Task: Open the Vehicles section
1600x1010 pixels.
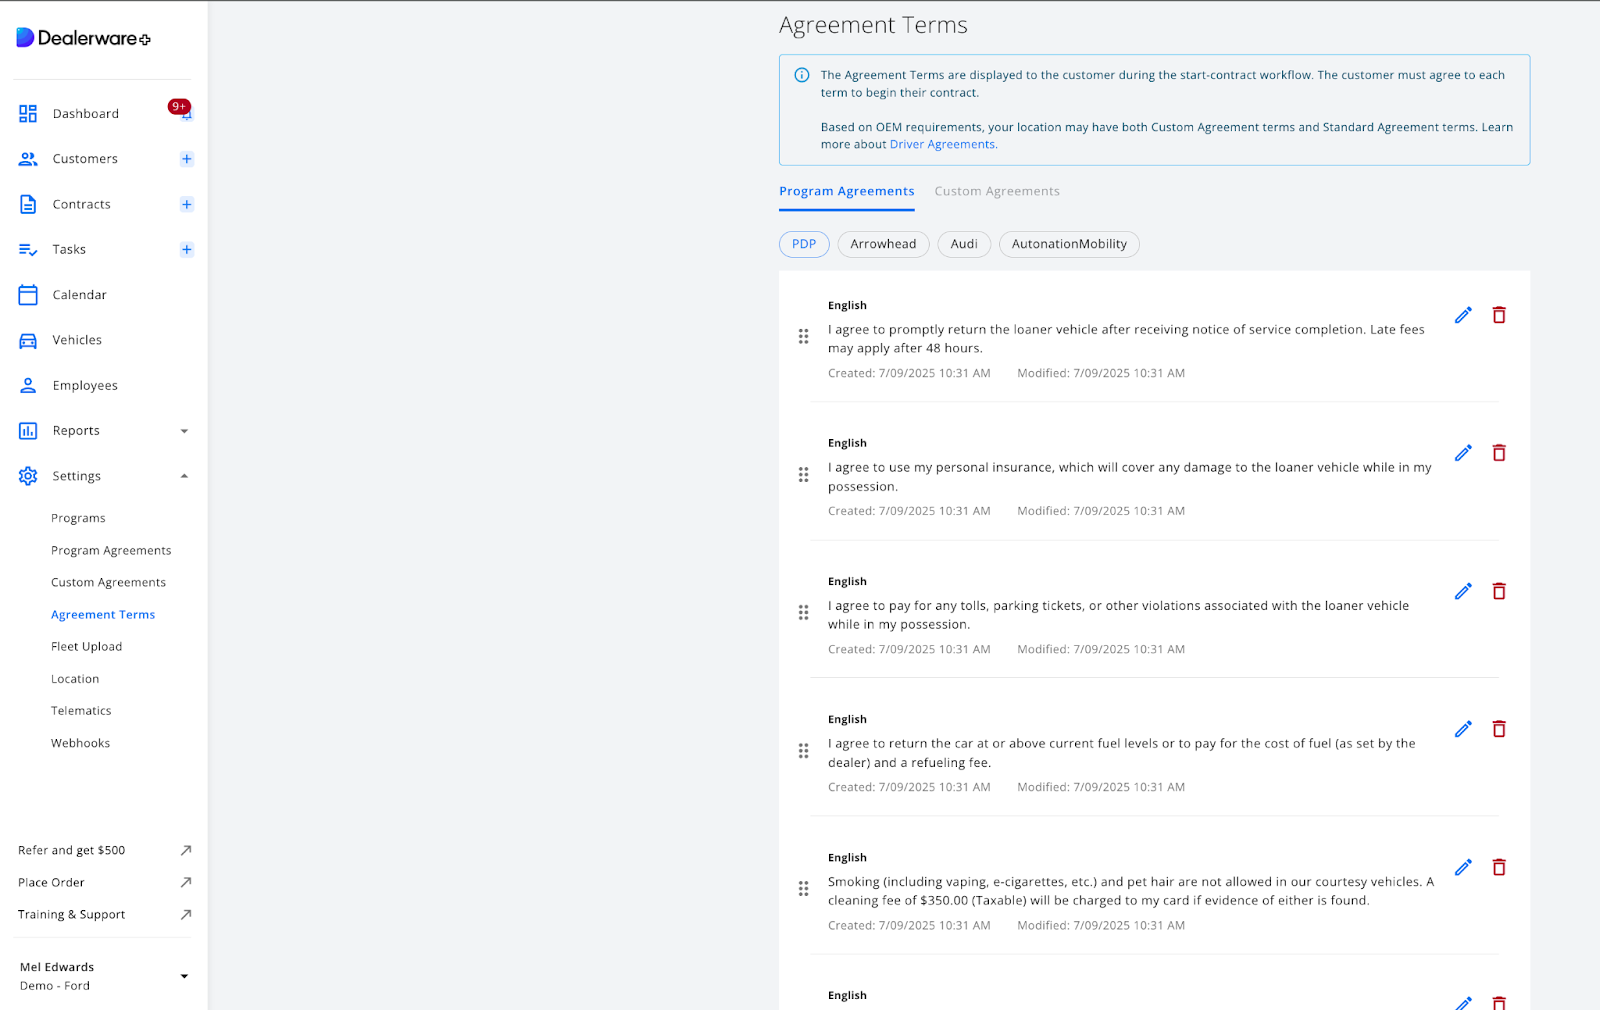Action: coord(76,339)
